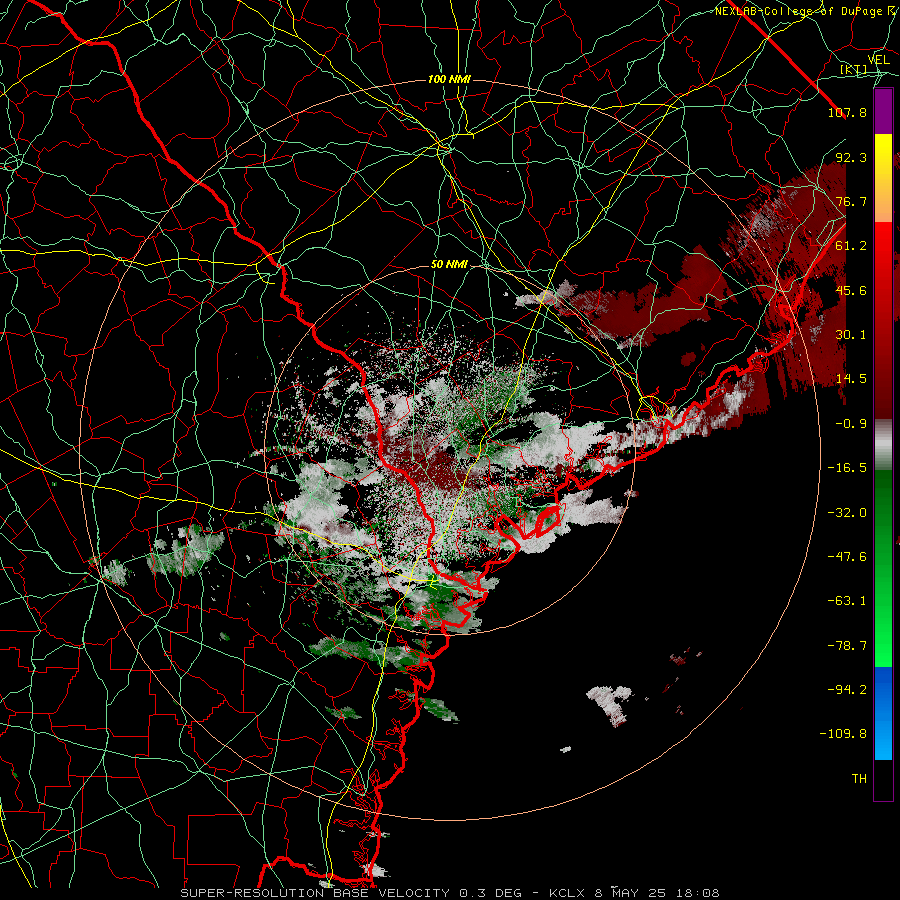
Task: Click the TH label on the color scale
Action: coord(859,779)
